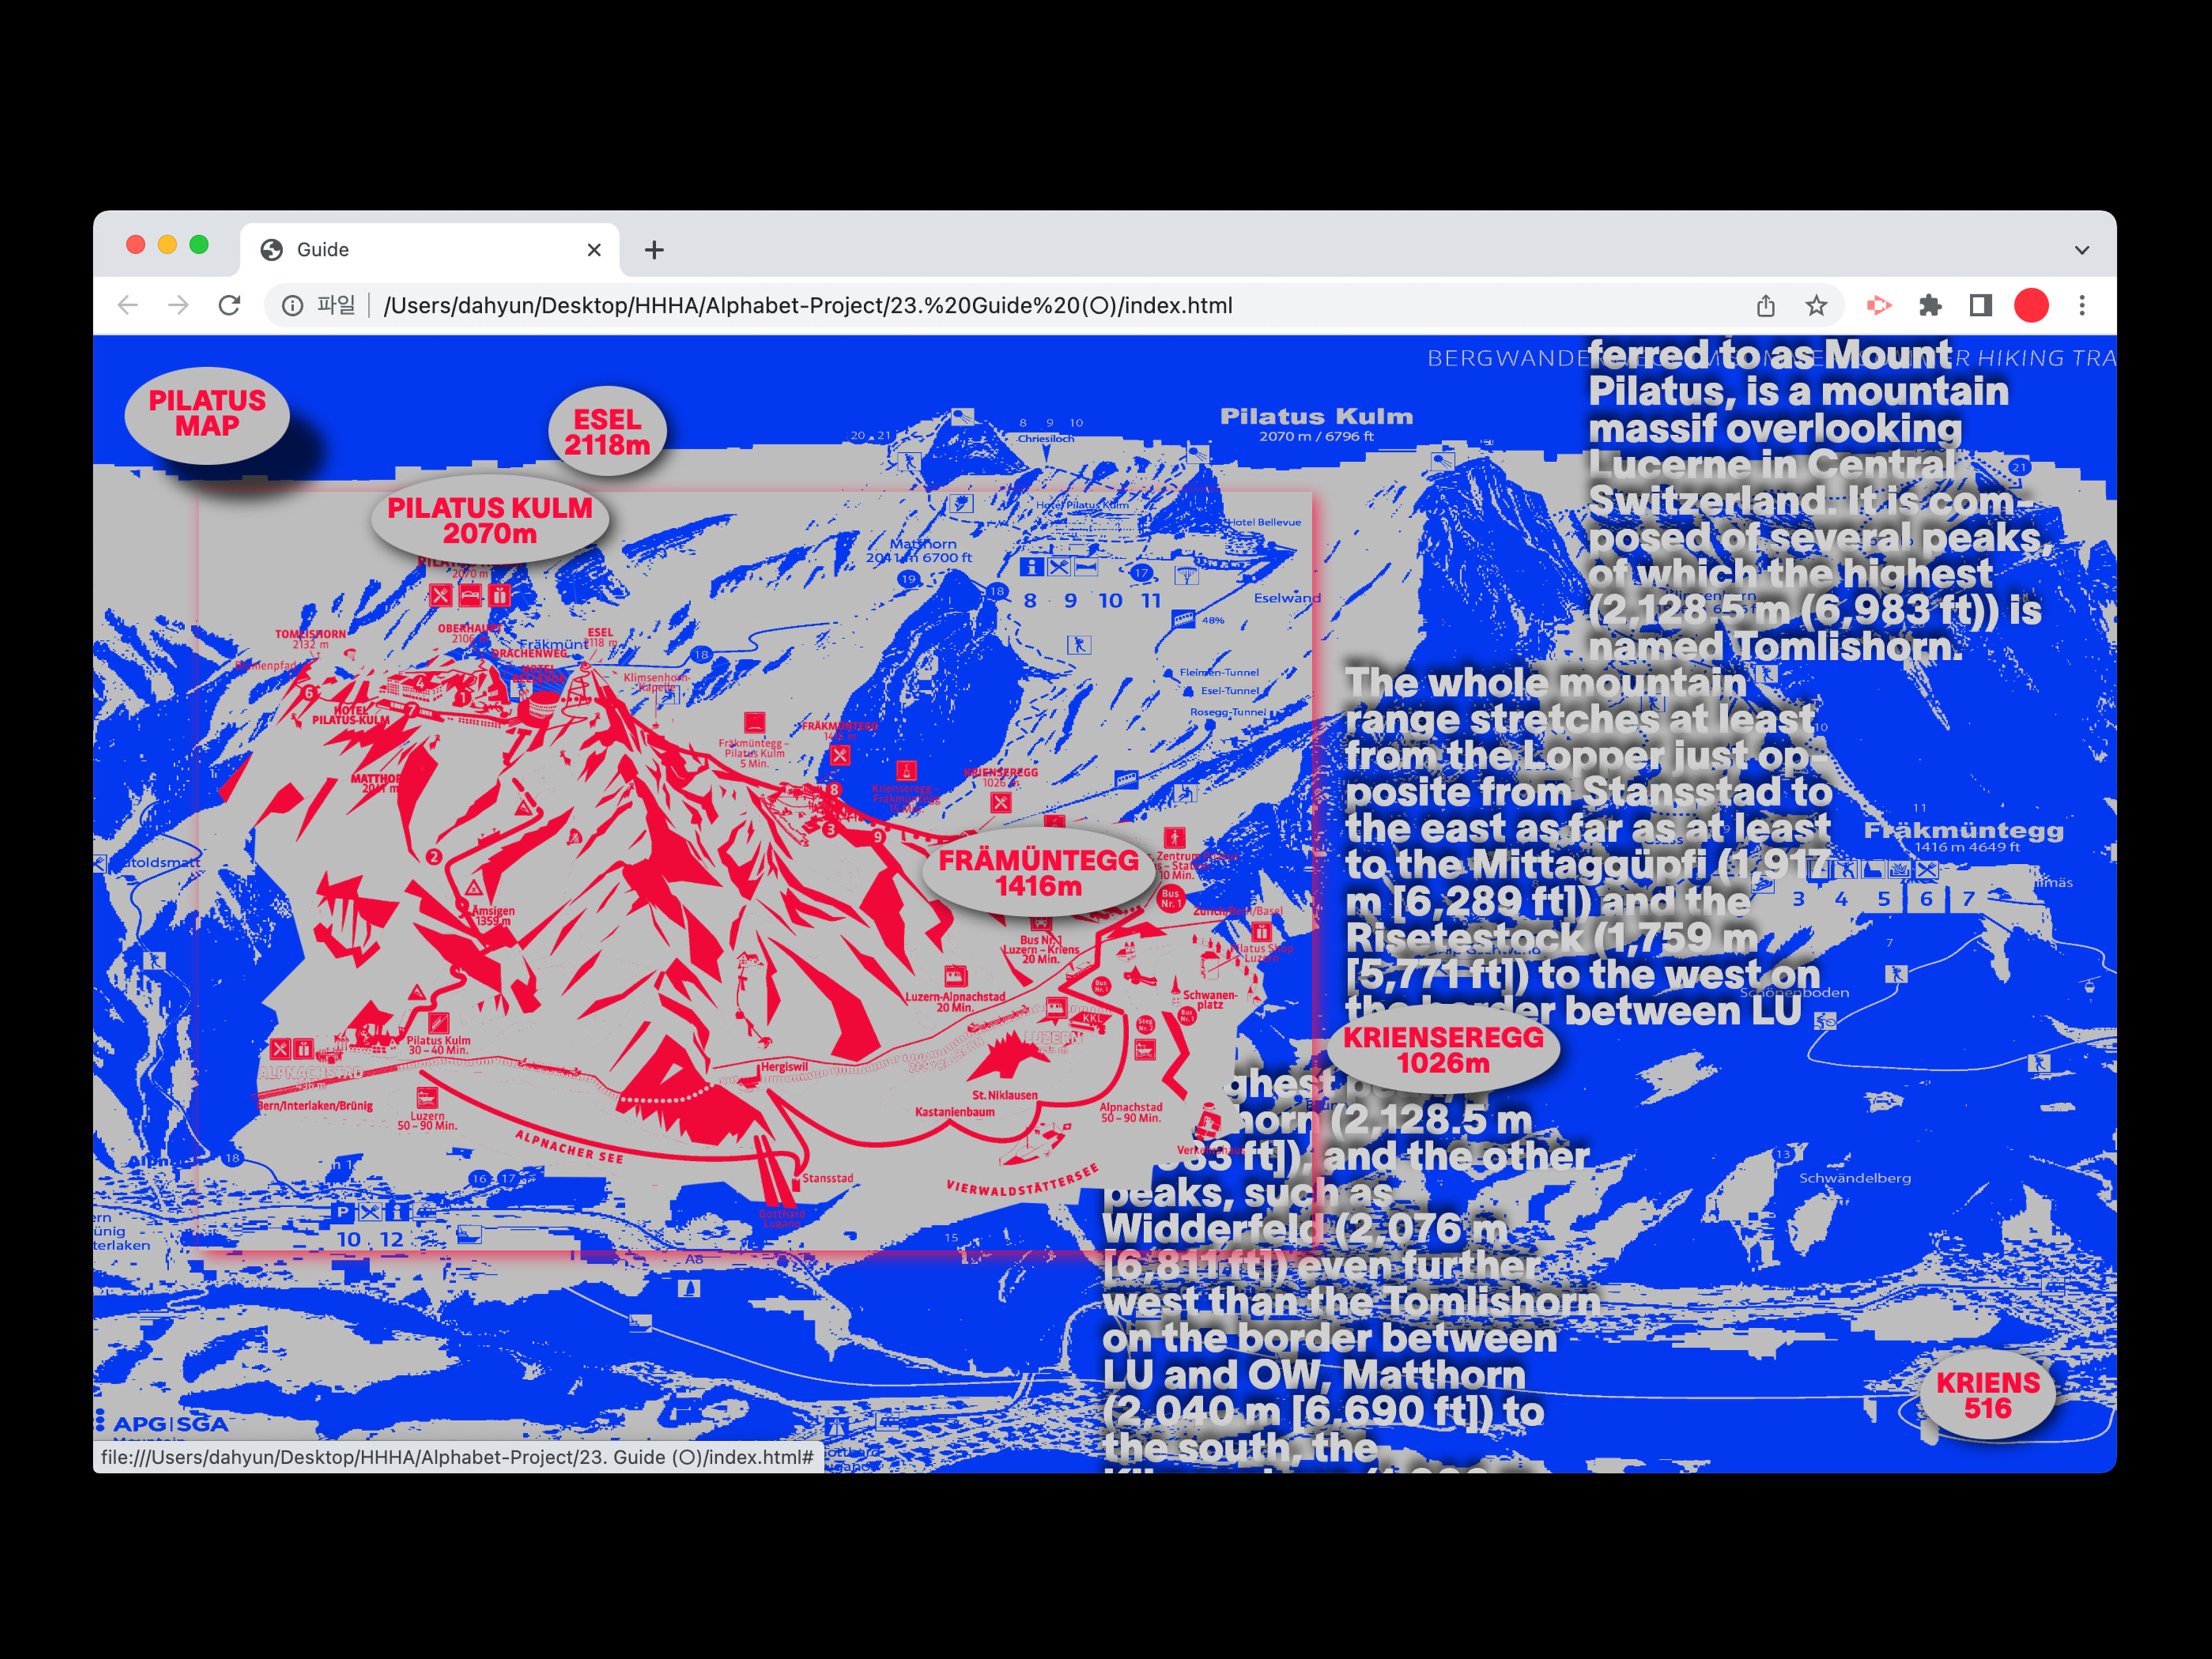This screenshot has width=2212, height=1659.
Task: Open the red profile avatar
Action: 2031,305
